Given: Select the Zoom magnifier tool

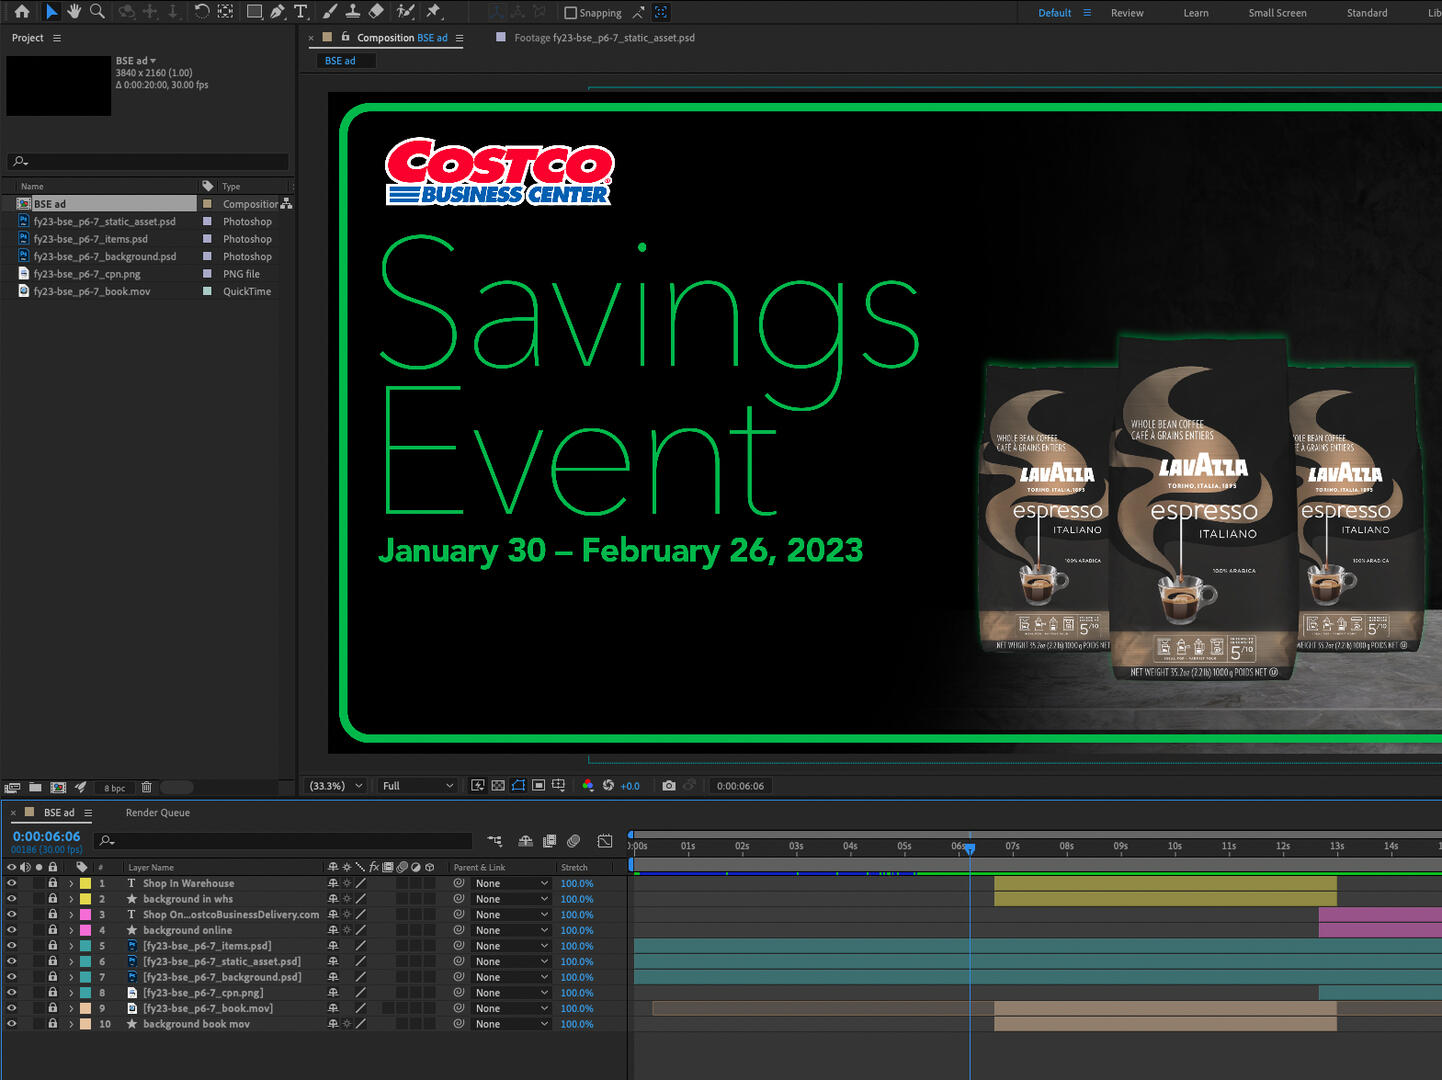Looking at the screenshot, I should coord(97,12).
